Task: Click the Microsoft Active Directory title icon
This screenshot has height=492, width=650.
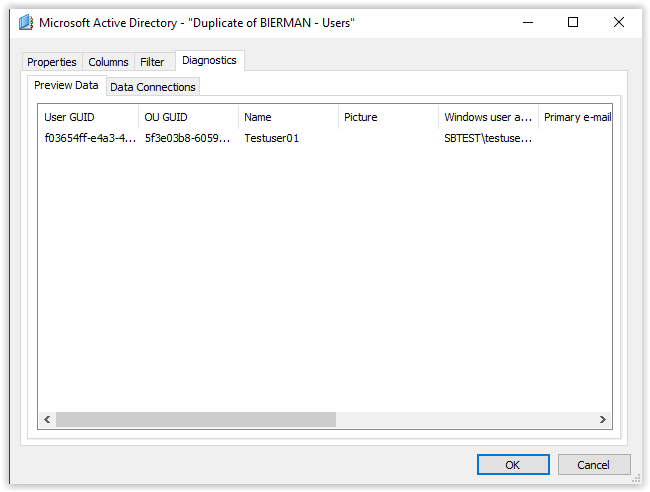Action: [26, 22]
